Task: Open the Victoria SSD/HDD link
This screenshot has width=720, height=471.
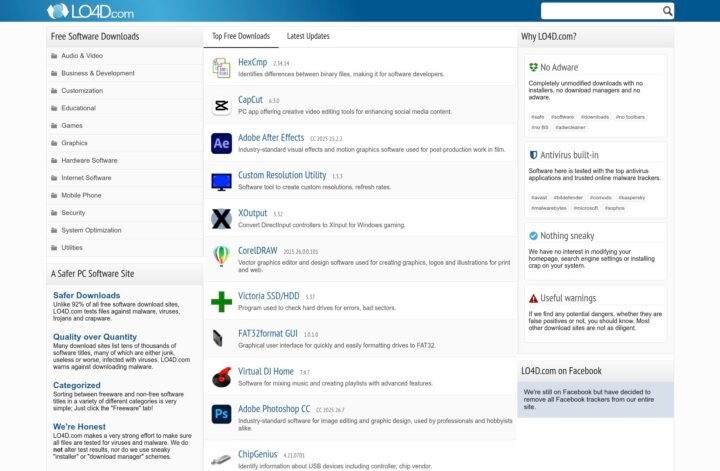Action: click(x=269, y=296)
